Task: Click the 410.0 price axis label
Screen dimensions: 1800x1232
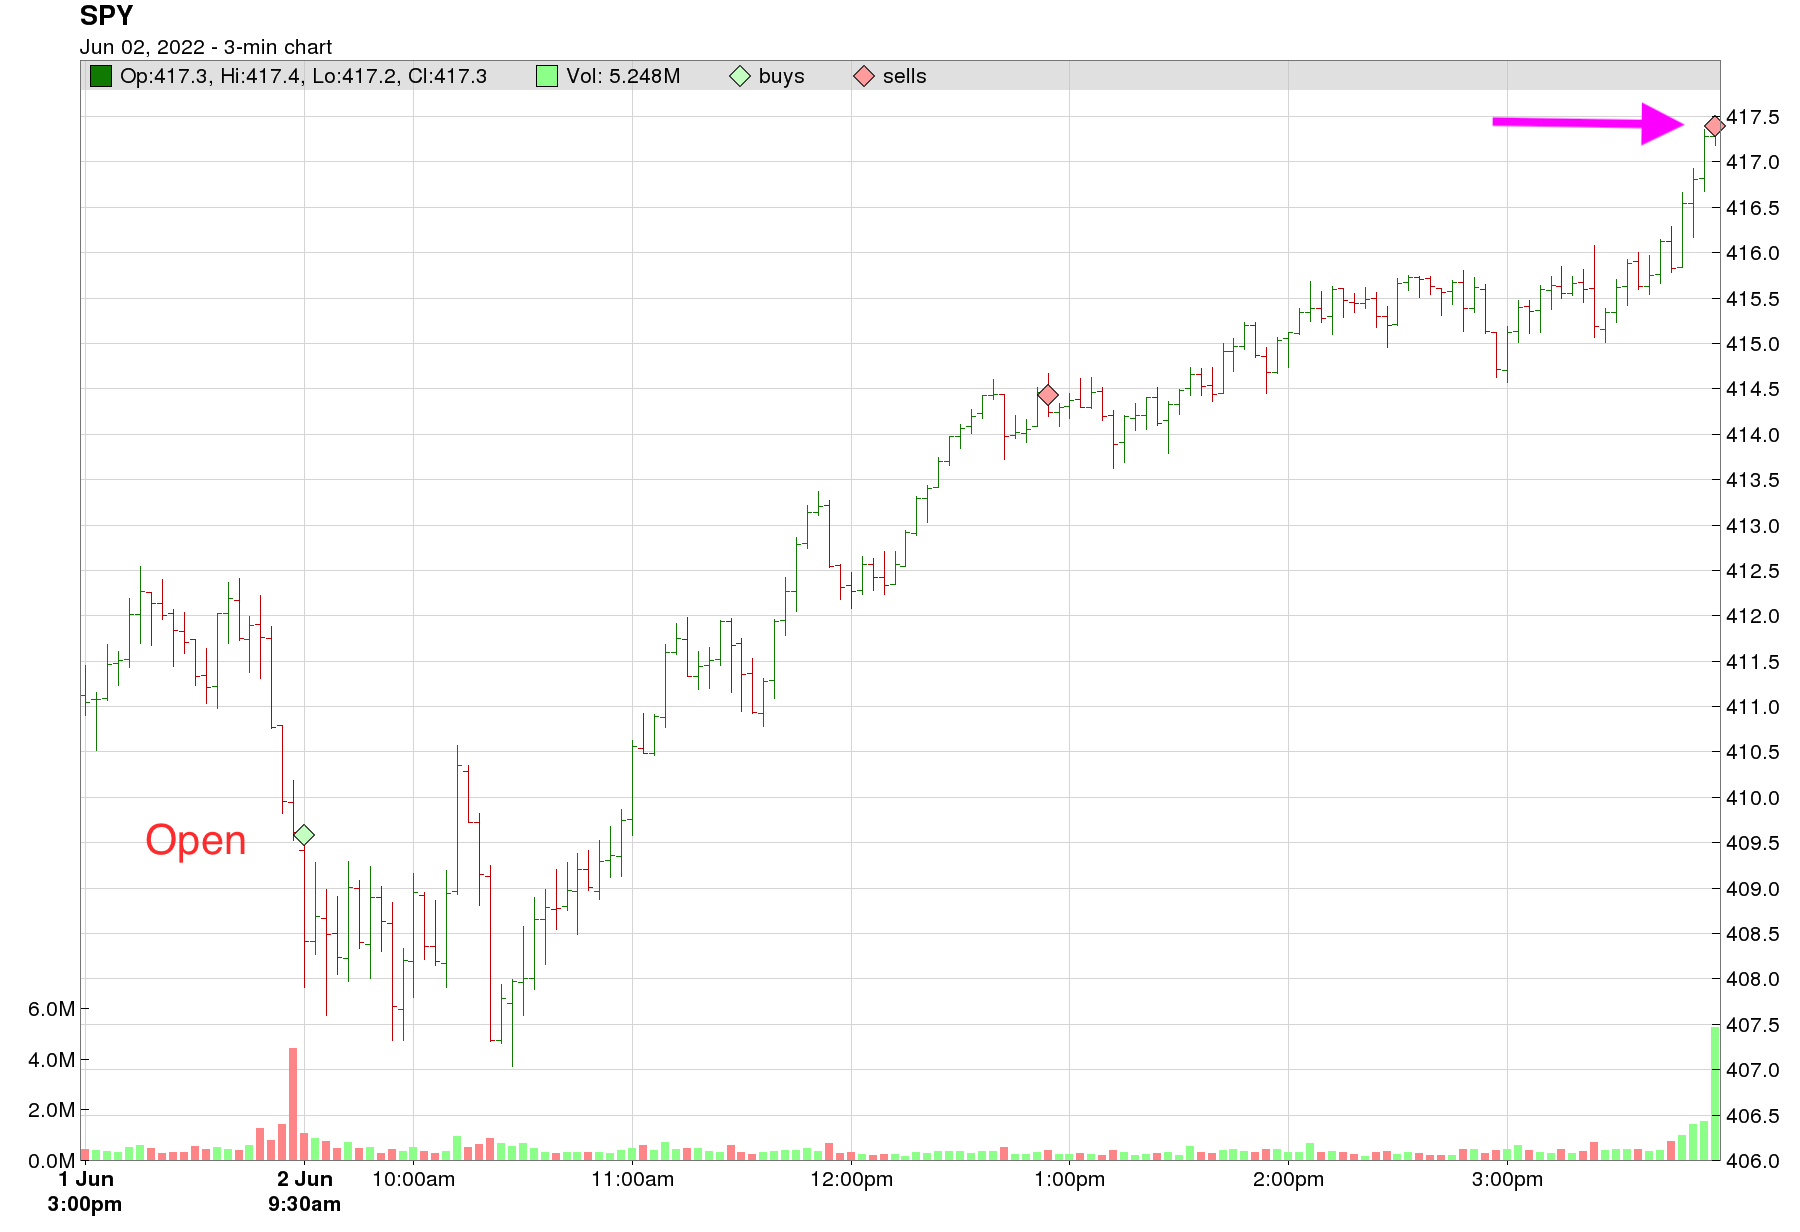Action: click(1753, 798)
